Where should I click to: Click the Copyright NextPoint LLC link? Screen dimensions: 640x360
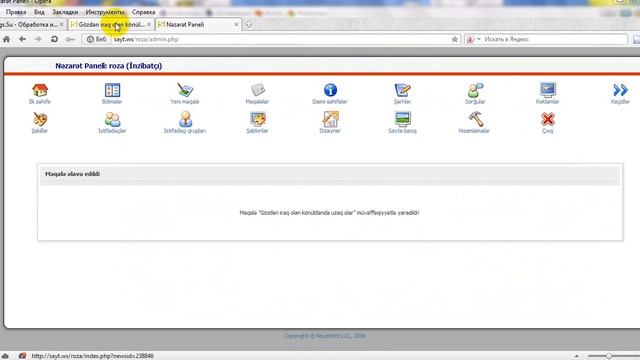tap(325, 336)
